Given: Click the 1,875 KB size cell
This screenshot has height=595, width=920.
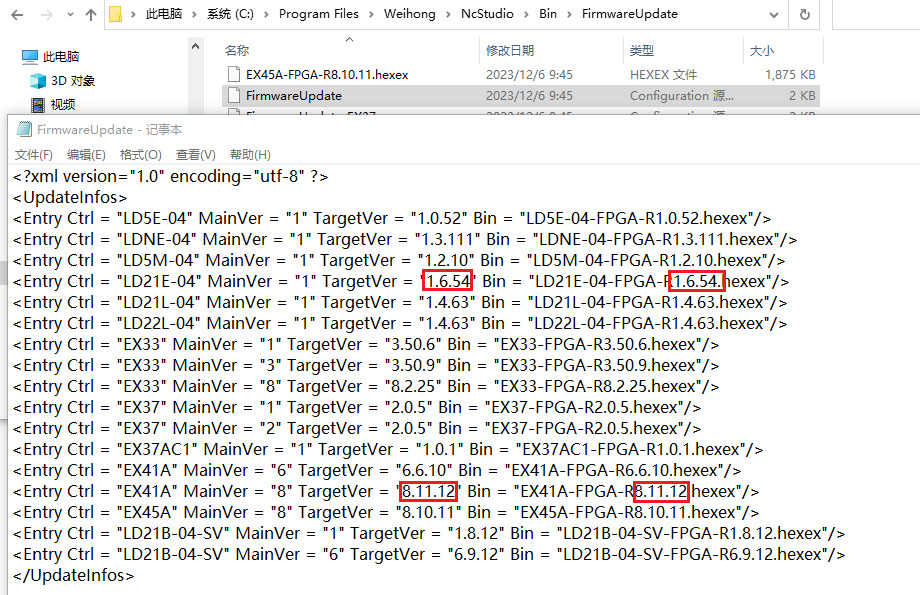Looking at the screenshot, I should point(790,75).
